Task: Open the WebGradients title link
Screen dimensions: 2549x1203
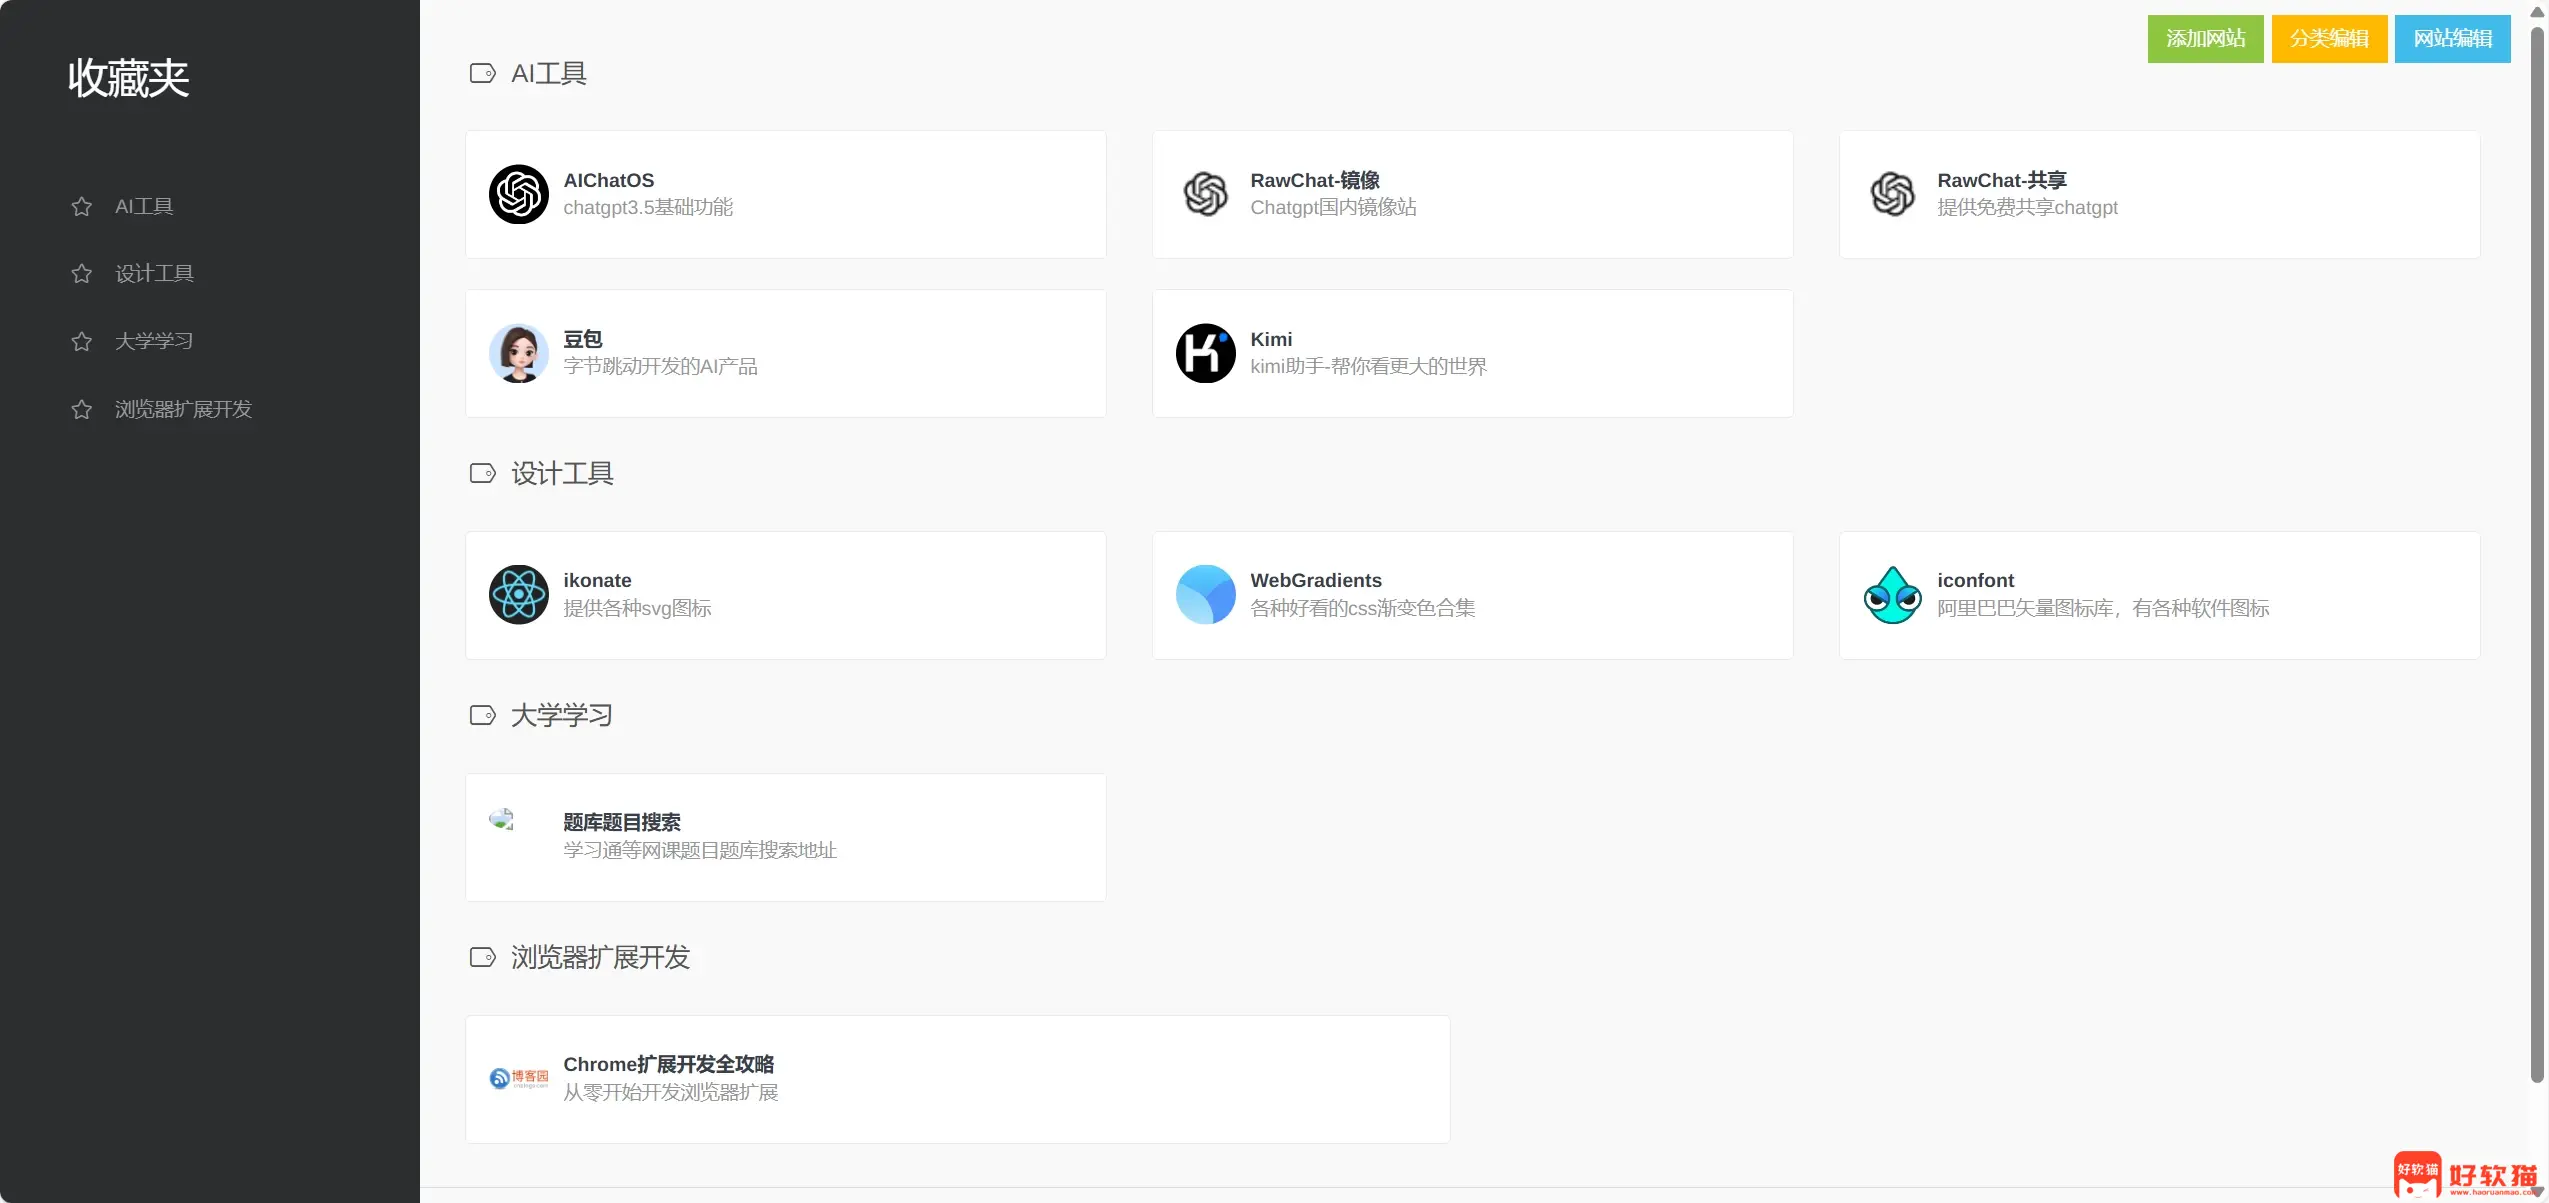Action: [x=1316, y=580]
